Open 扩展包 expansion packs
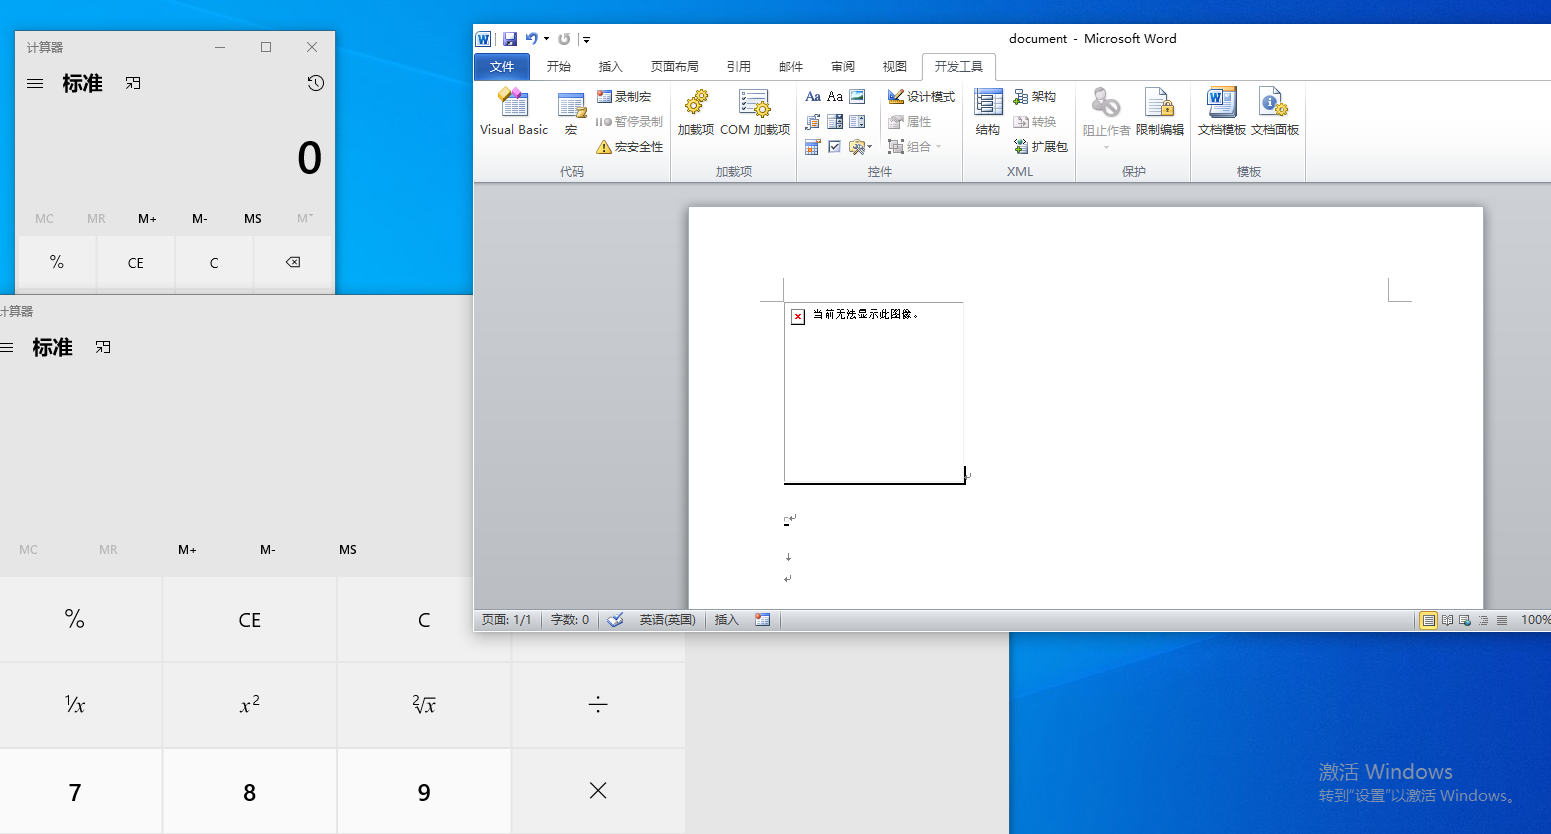The width and height of the screenshot is (1551, 834). [1041, 146]
